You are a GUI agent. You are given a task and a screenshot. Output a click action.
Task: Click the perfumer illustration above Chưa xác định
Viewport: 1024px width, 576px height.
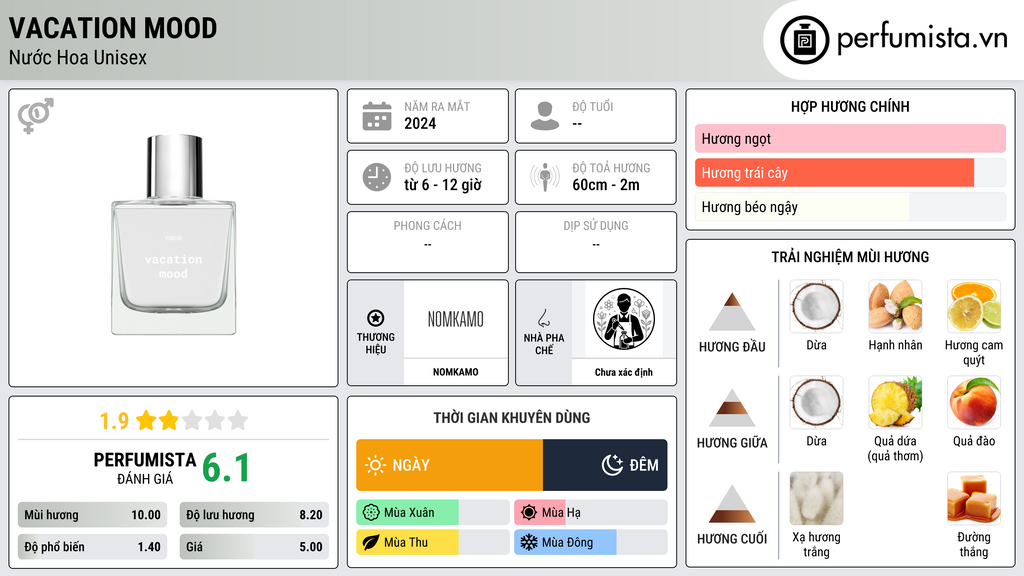coord(624,319)
